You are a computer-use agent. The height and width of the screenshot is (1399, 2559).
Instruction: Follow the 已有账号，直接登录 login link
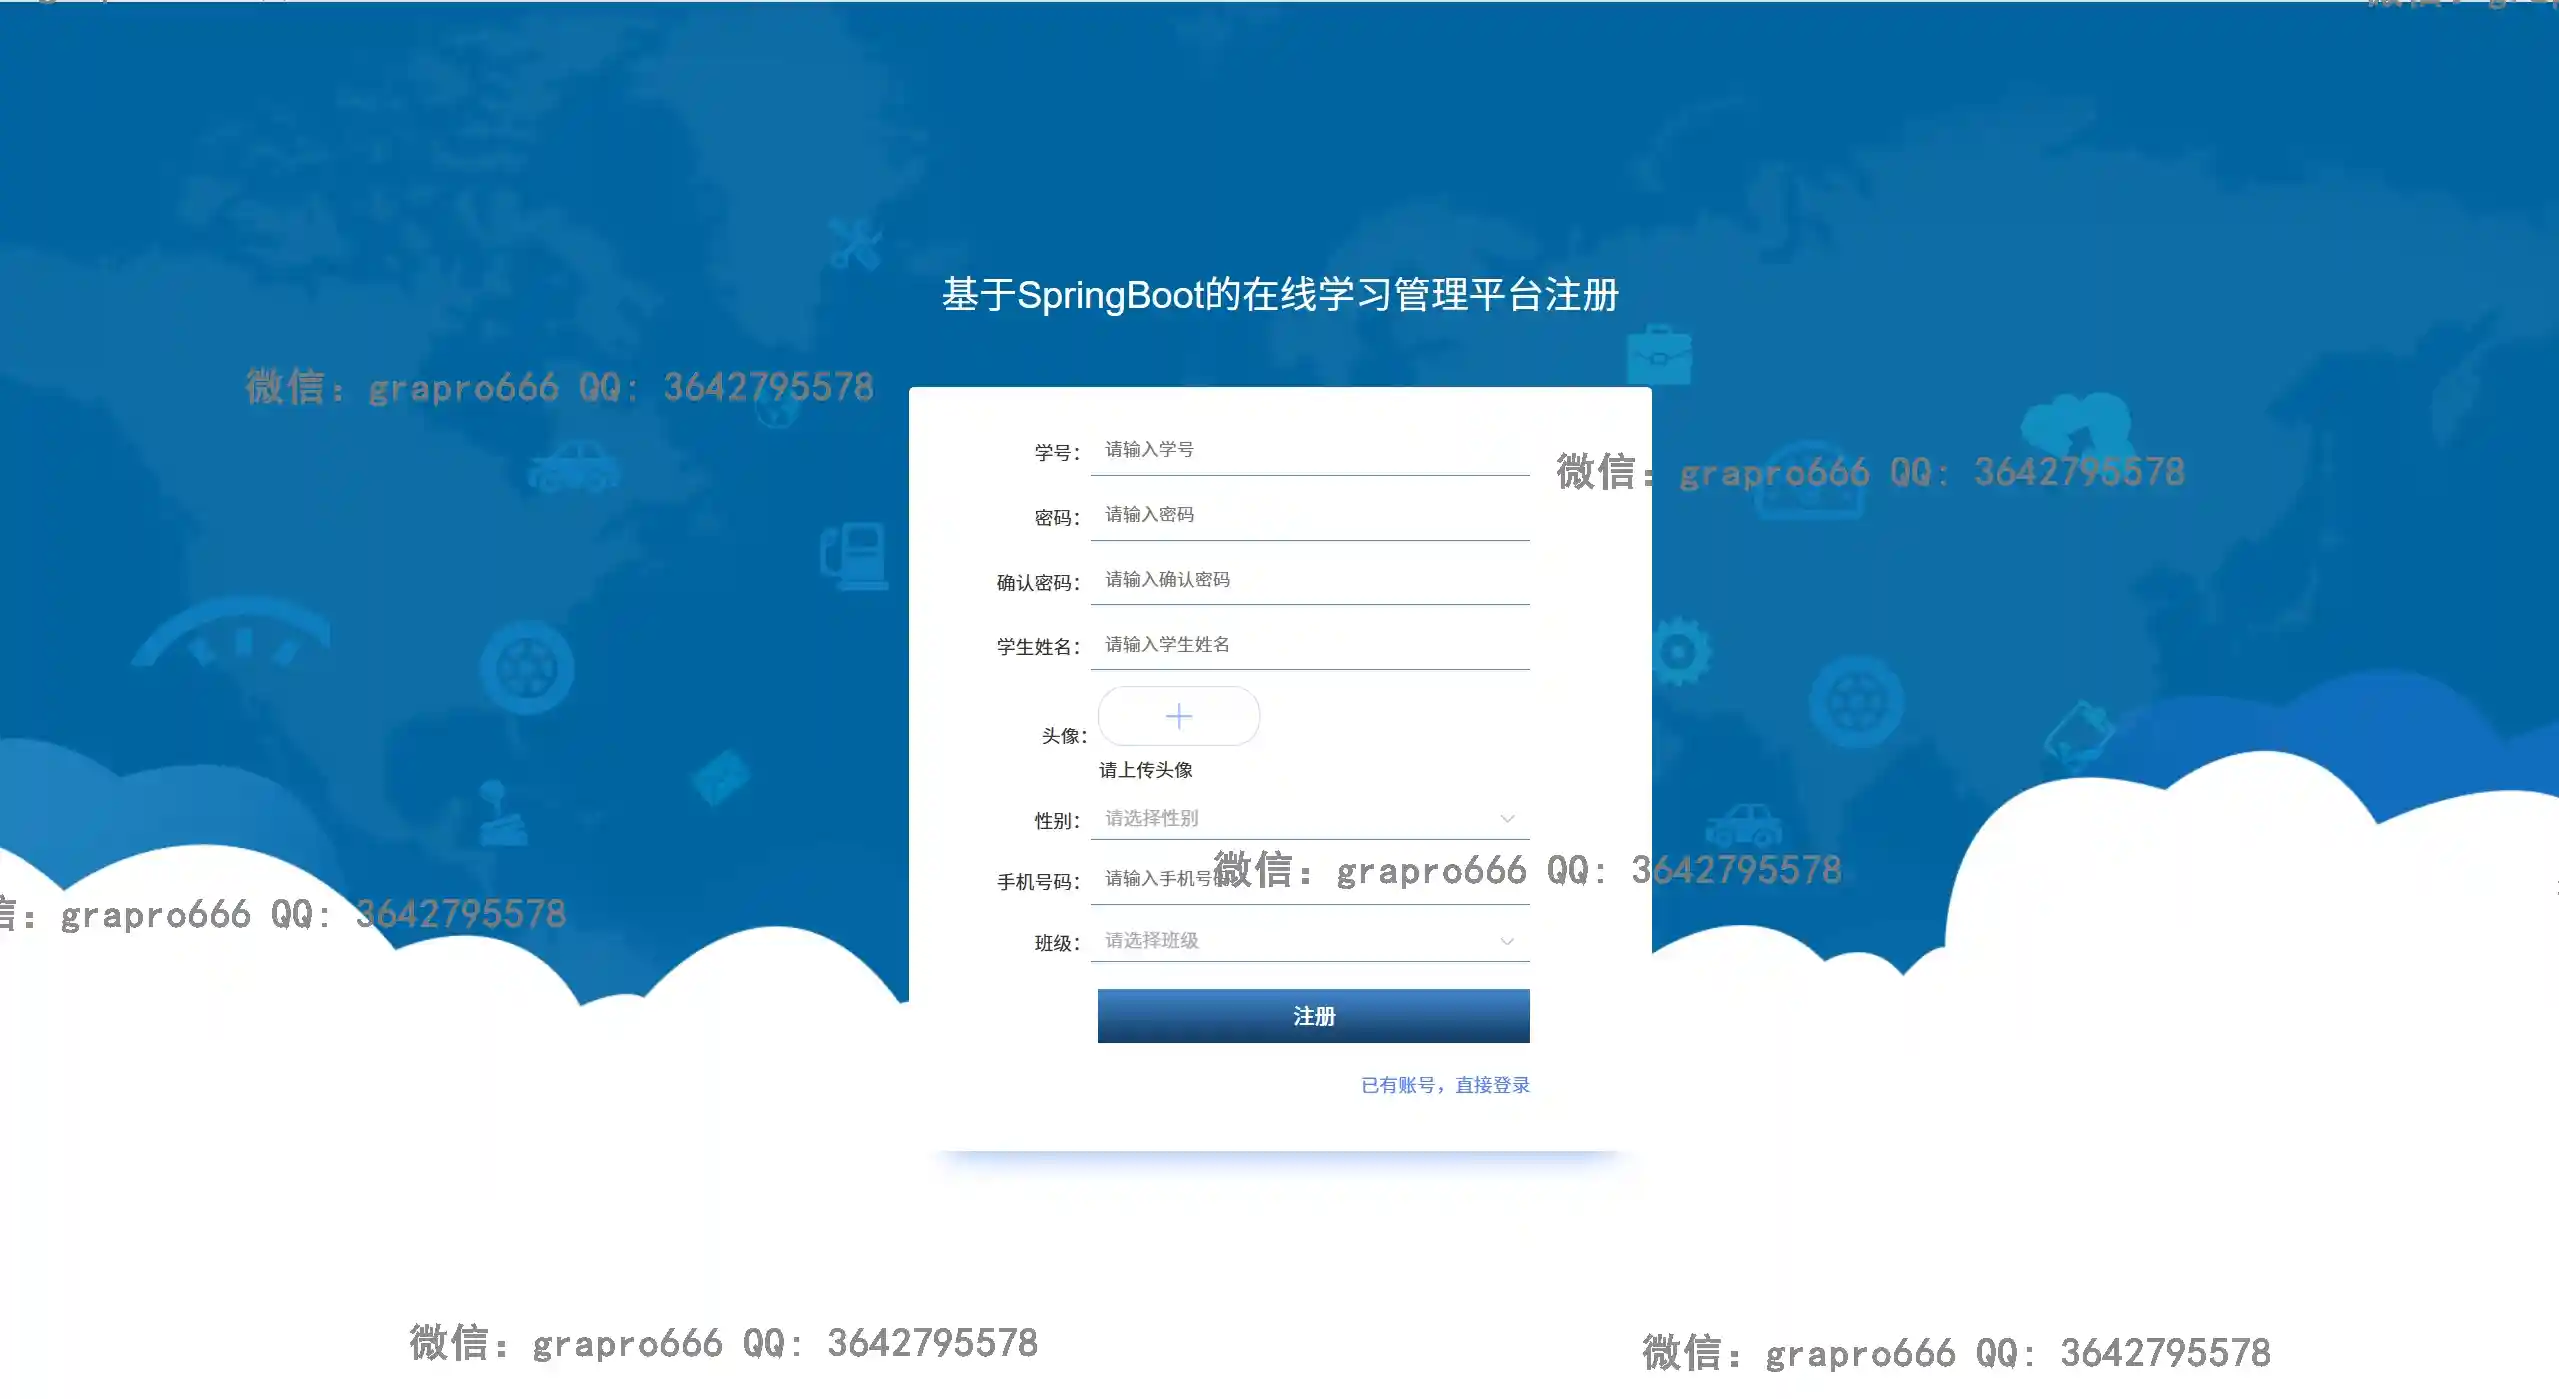pyautogui.click(x=1445, y=1085)
